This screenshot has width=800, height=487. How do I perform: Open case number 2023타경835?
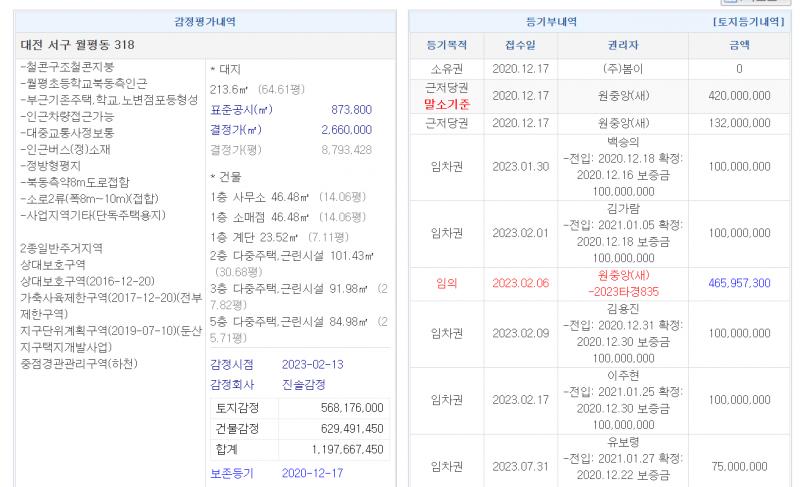click(x=623, y=291)
